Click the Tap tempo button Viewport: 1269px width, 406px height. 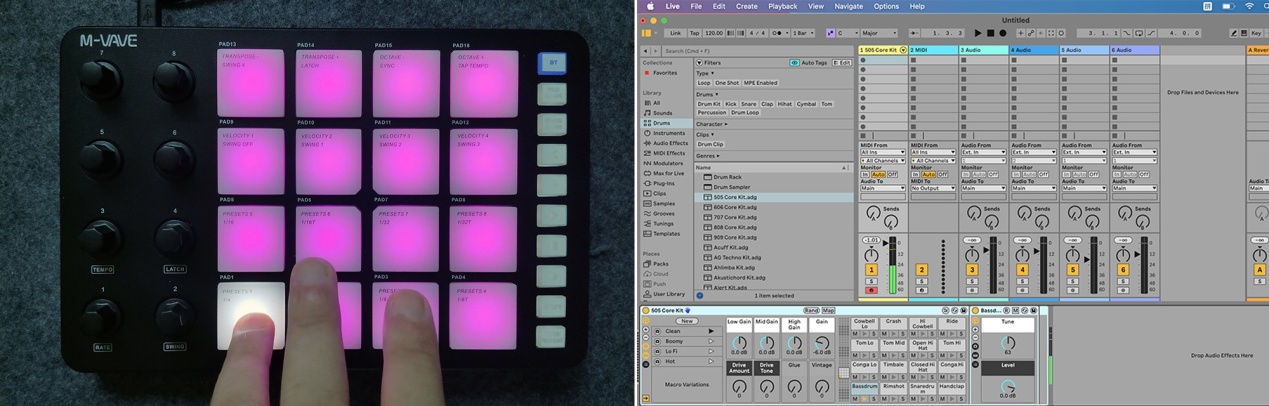pyautogui.click(x=694, y=33)
